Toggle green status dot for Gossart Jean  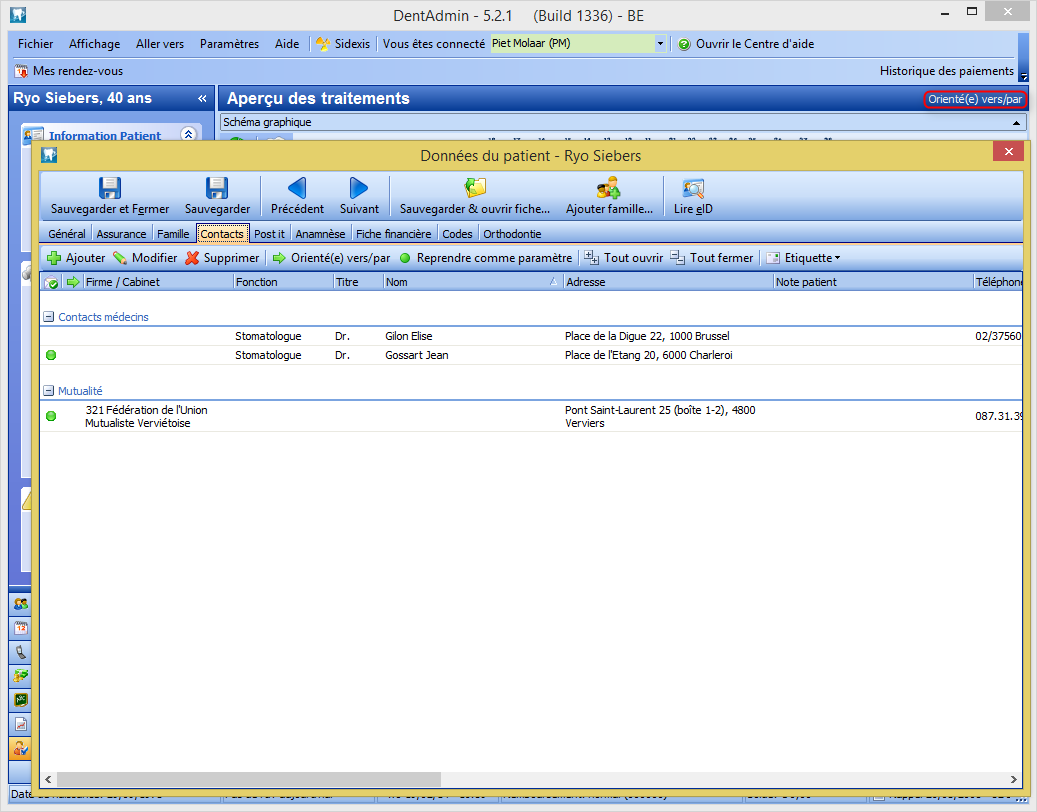click(x=51, y=355)
